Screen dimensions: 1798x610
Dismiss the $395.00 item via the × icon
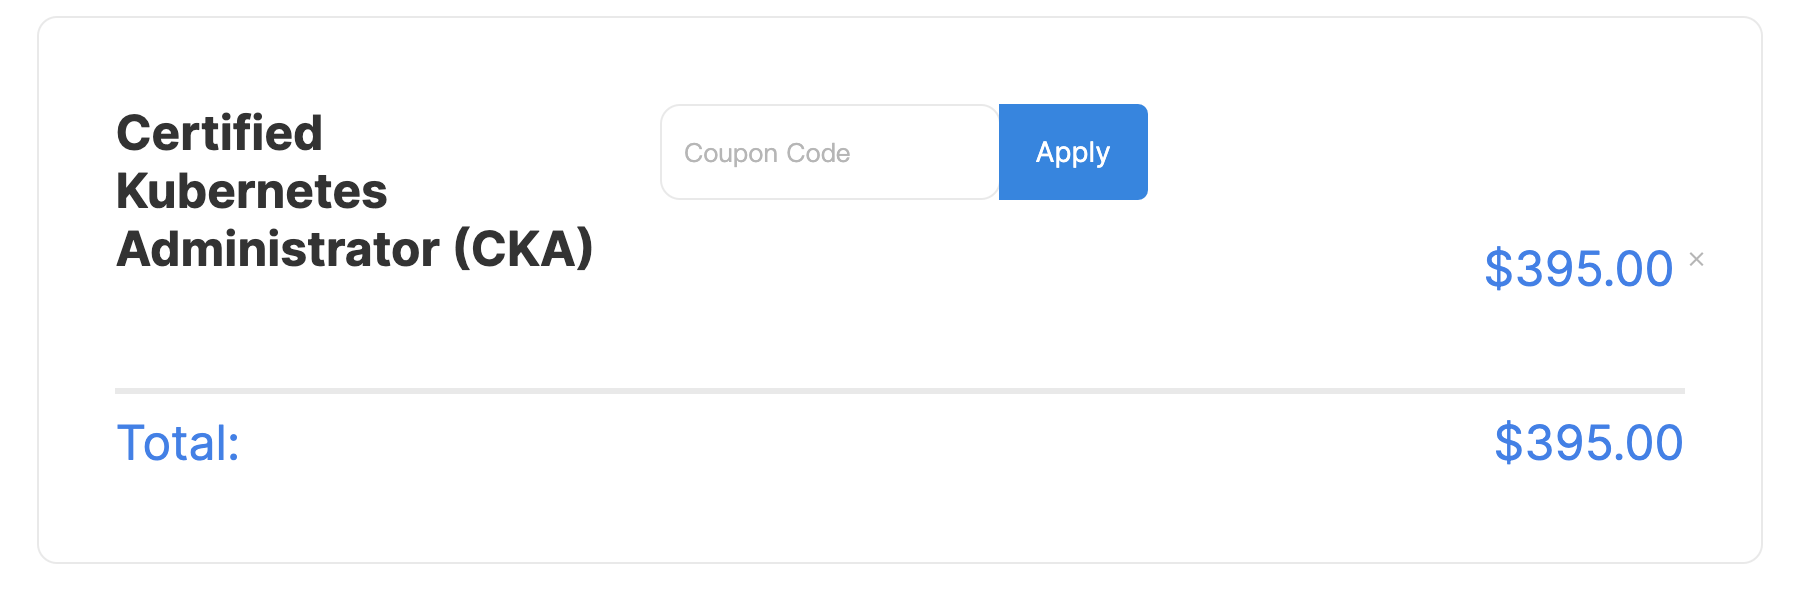click(1696, 259)
